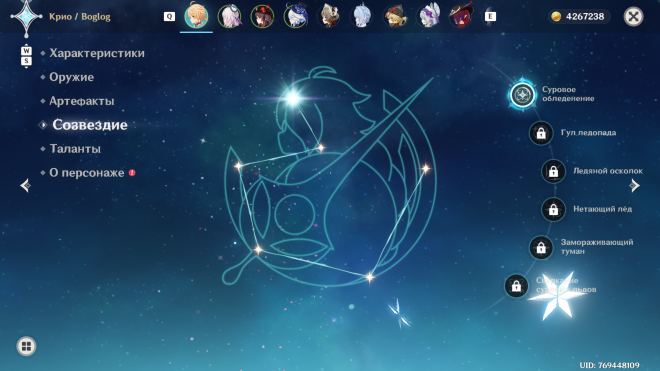Screen dimensions: 660x371
Task: Click the bottom locked constellation node
Action: coord(516,286)
